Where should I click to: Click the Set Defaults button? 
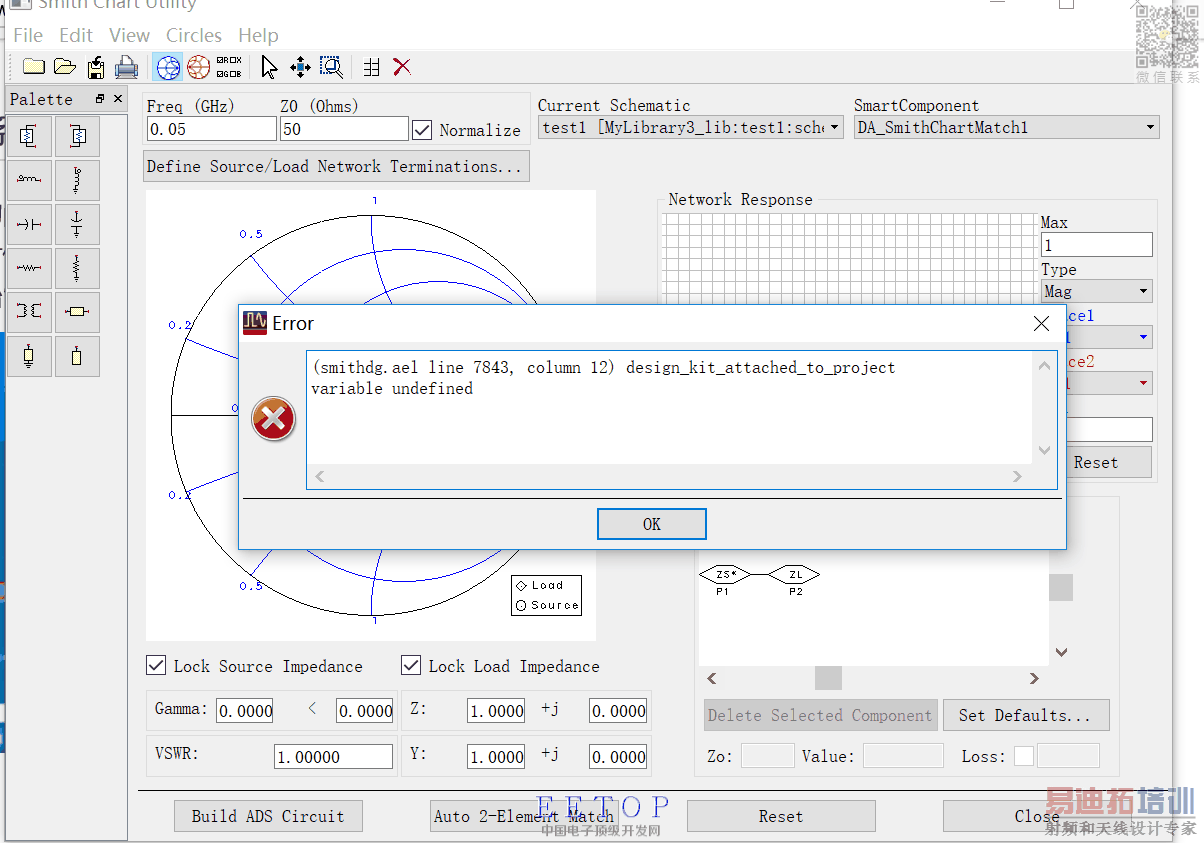pos(1026,715)
